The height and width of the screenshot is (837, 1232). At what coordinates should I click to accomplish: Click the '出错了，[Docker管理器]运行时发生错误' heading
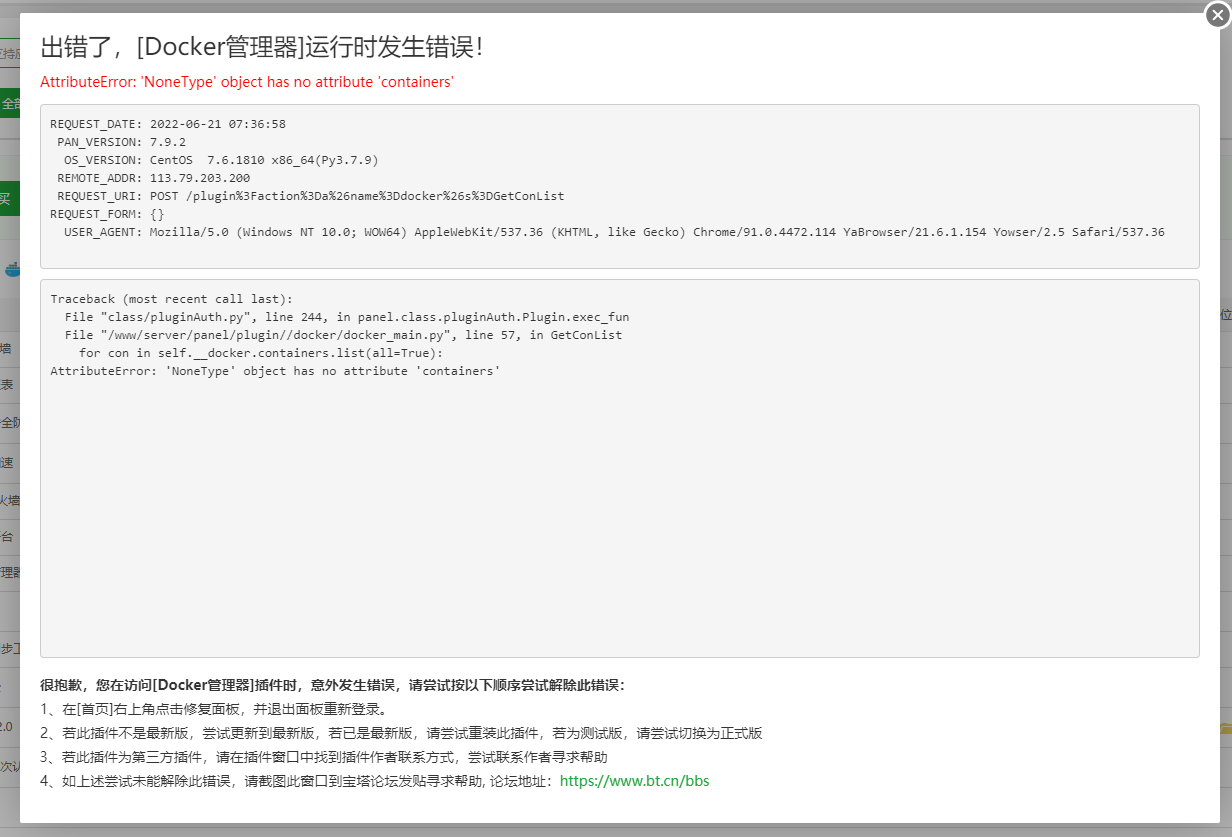pos(262,47)
